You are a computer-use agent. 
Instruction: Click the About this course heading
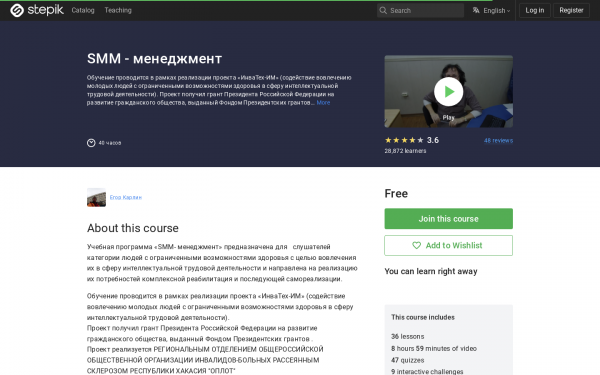click(x=133, y=228)
